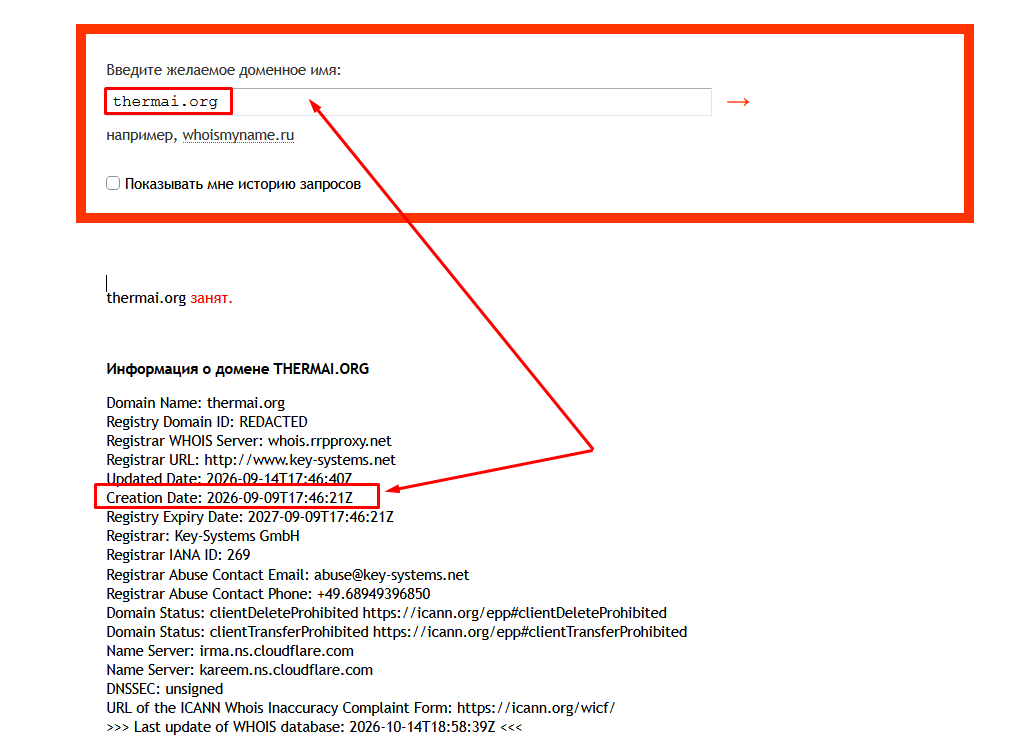Select the 'Registry Domain ID: REDACTED' line
The width and height of the screenshot is (1009, 752).
click(207, 422)
